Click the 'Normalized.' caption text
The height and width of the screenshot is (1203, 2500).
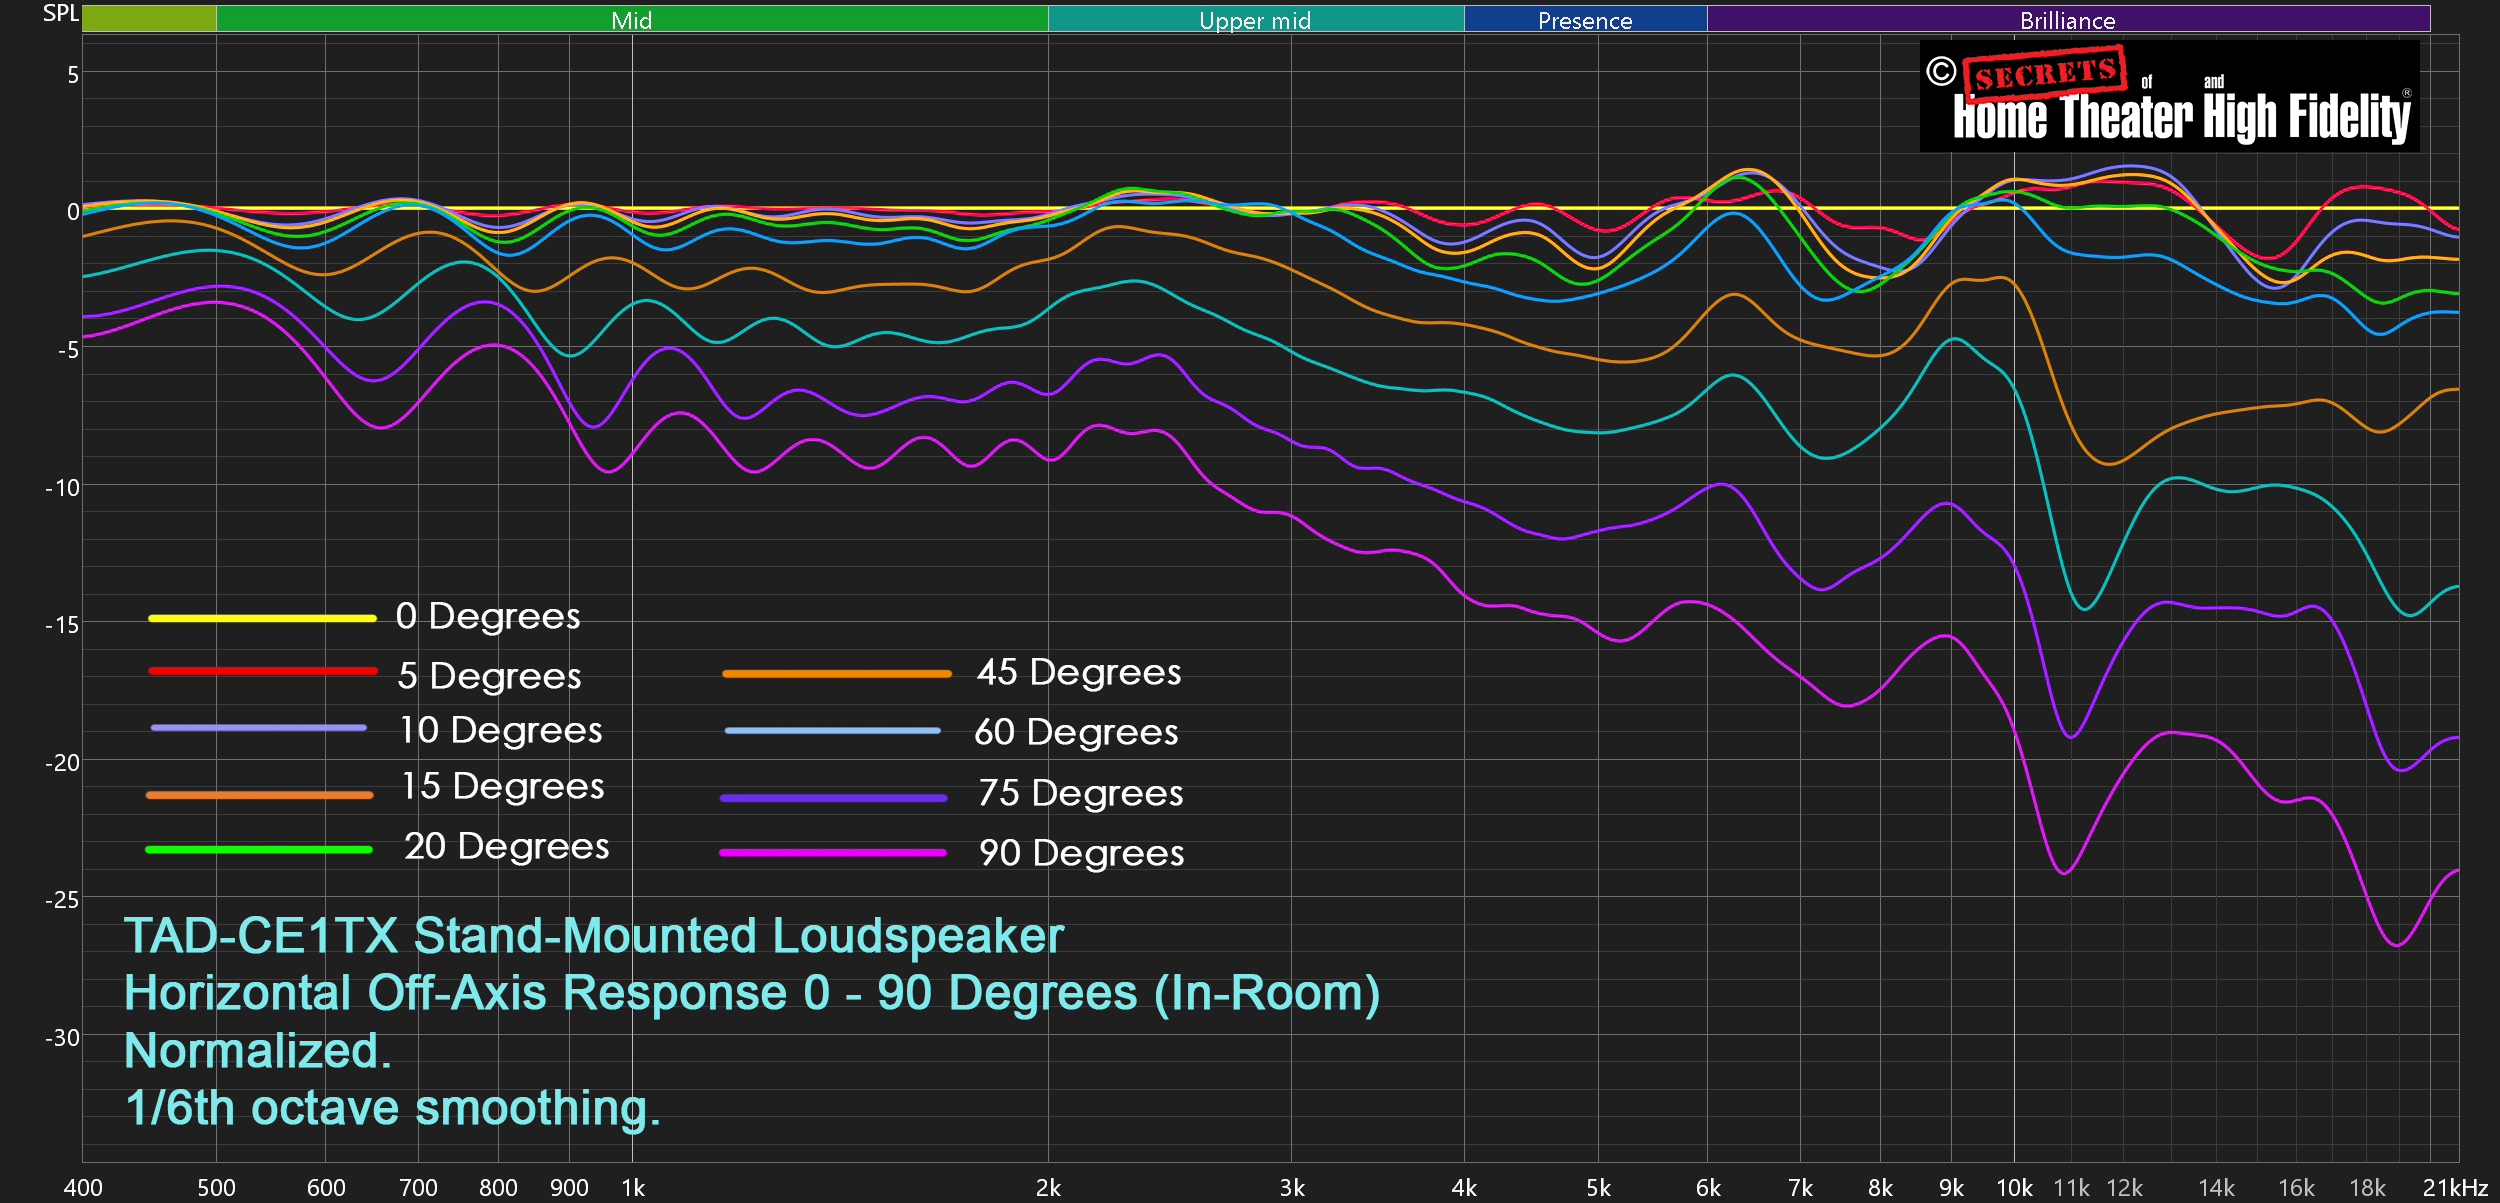coord(258,1051)
